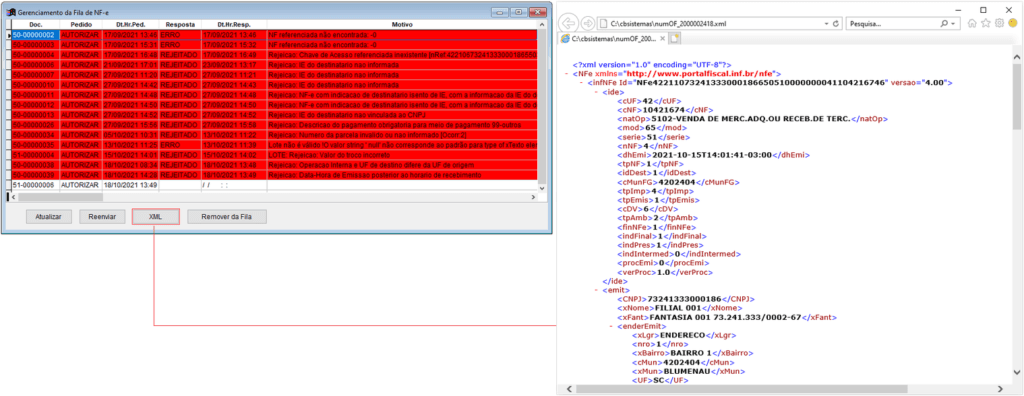Viewport: 1024px width, 396px height.
Task: Select document cell 51-00000004
Action: pyautogui.click(x=36, y=155)
